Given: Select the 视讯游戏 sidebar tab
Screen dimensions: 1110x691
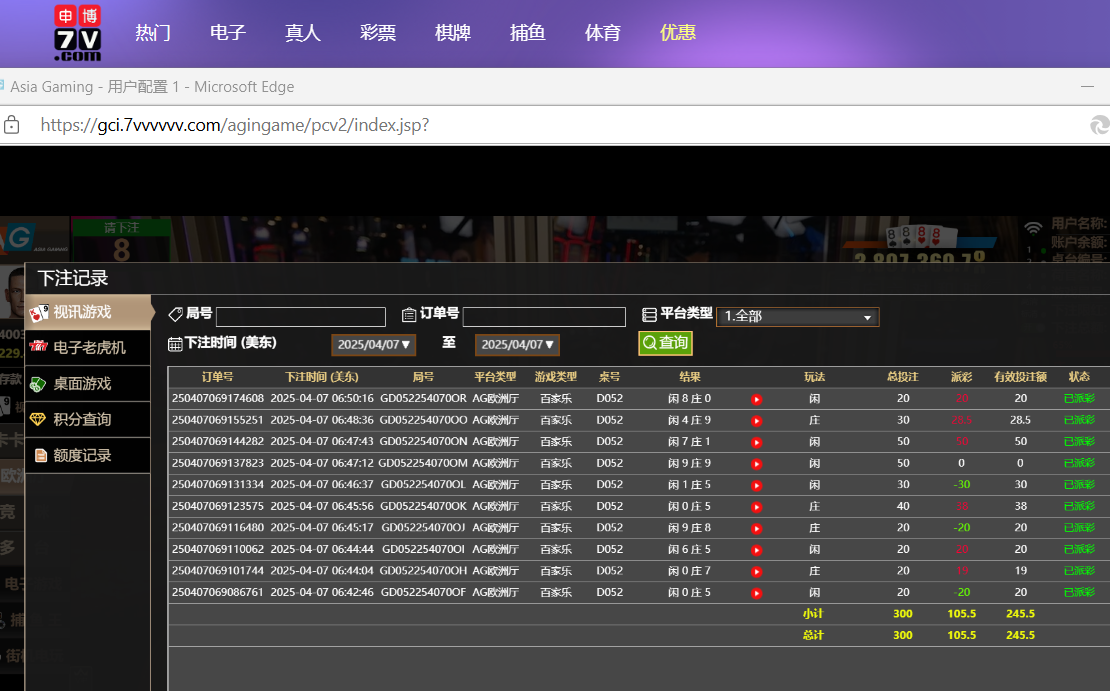Looking at the screenshot, I should 88,312.
